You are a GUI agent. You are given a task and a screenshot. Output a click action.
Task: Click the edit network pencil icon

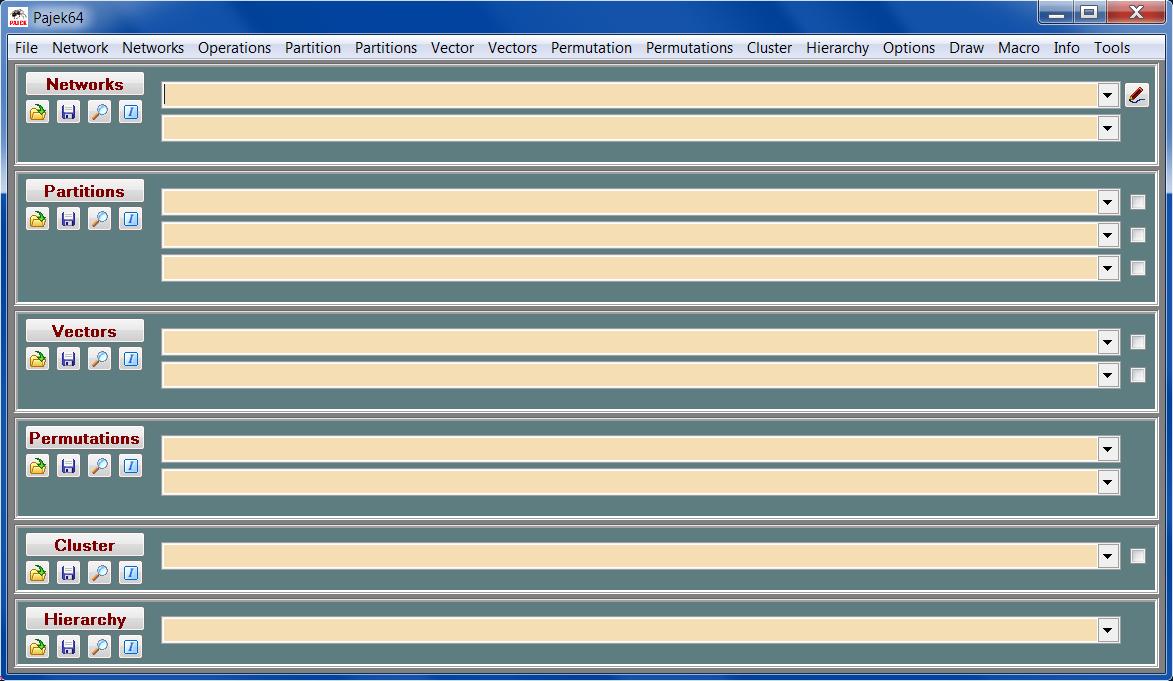1136,95
